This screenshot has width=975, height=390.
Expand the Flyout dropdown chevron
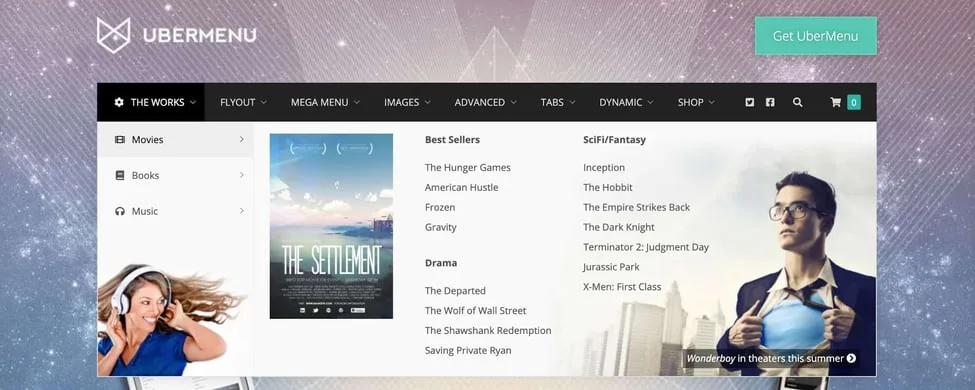(264, 103)
